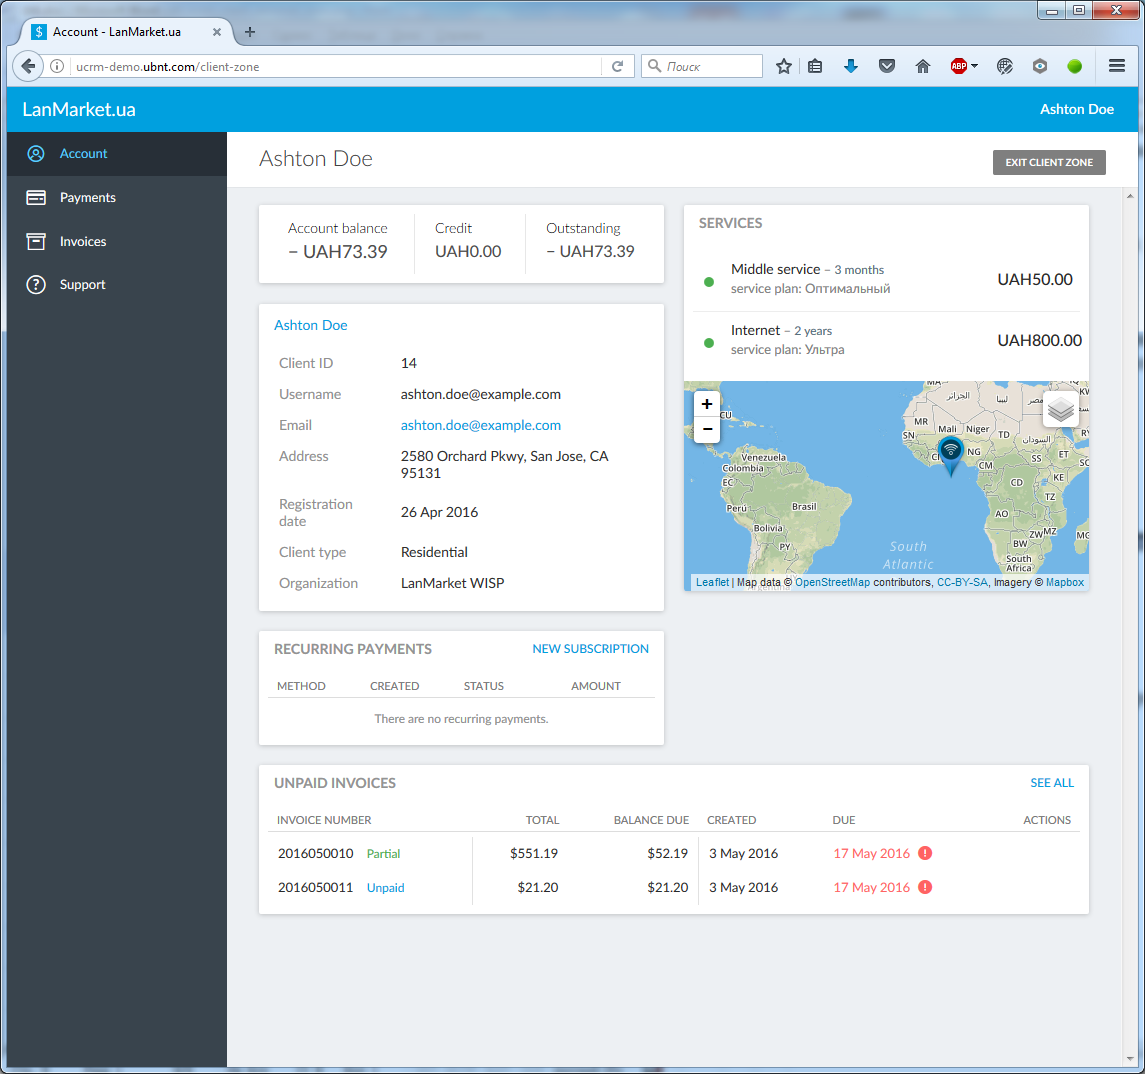1145x1074 pixels.
Task: Click the map layers icon
Action: pyautogui.click(x=1061, y=410)
